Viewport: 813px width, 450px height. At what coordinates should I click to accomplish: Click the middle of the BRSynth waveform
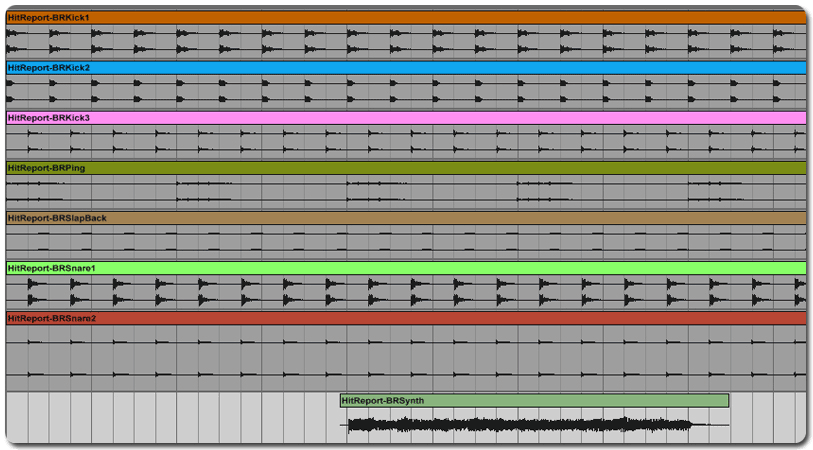click(x=520, y=425)
